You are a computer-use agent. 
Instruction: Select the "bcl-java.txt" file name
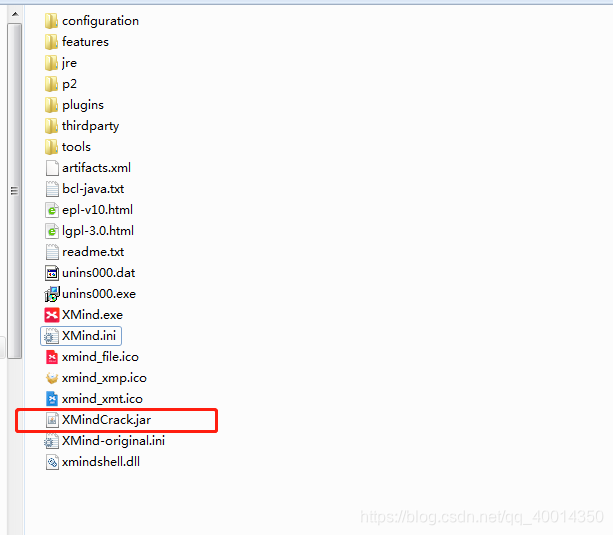(x=93, y=189)
